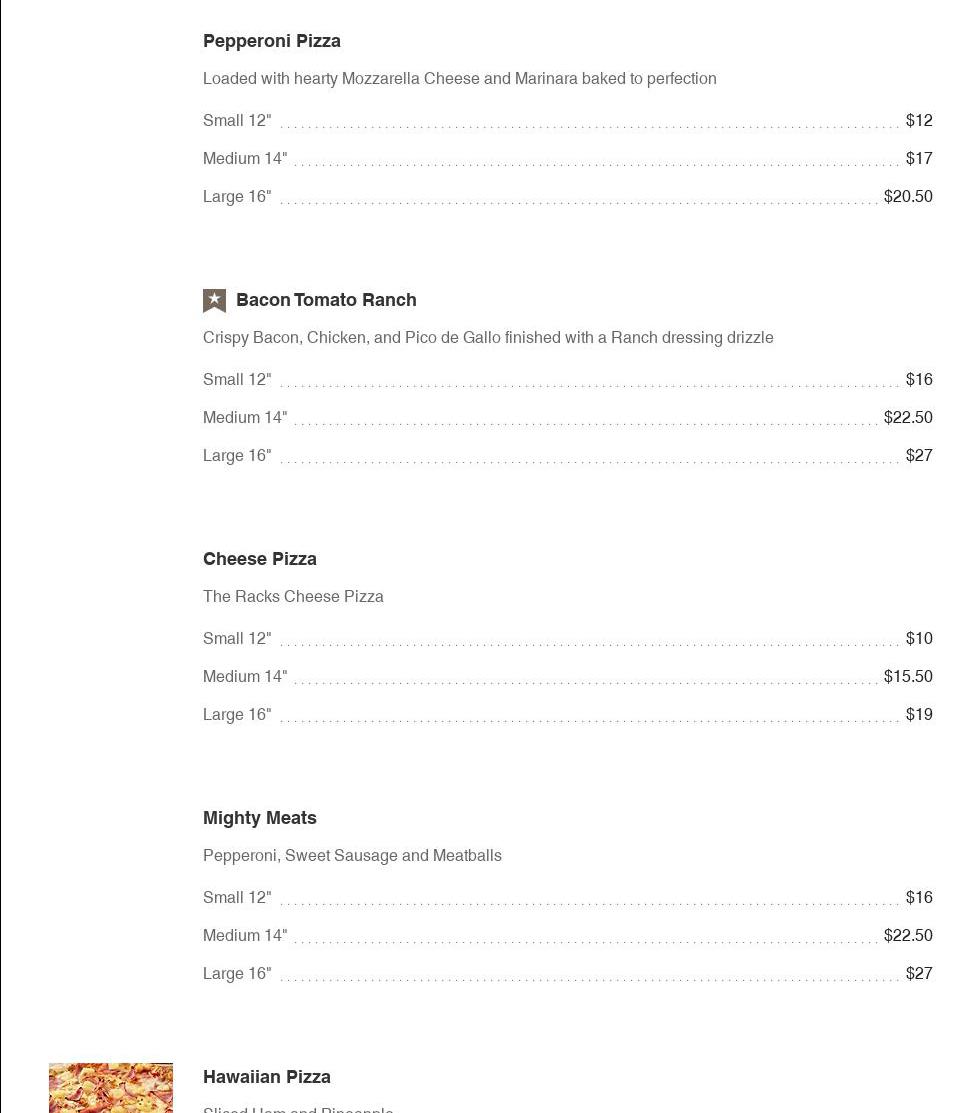Click "The Racks Cheese Pizza" description
This screenshot has height=1113, width=966.
[x=293, y=597]
